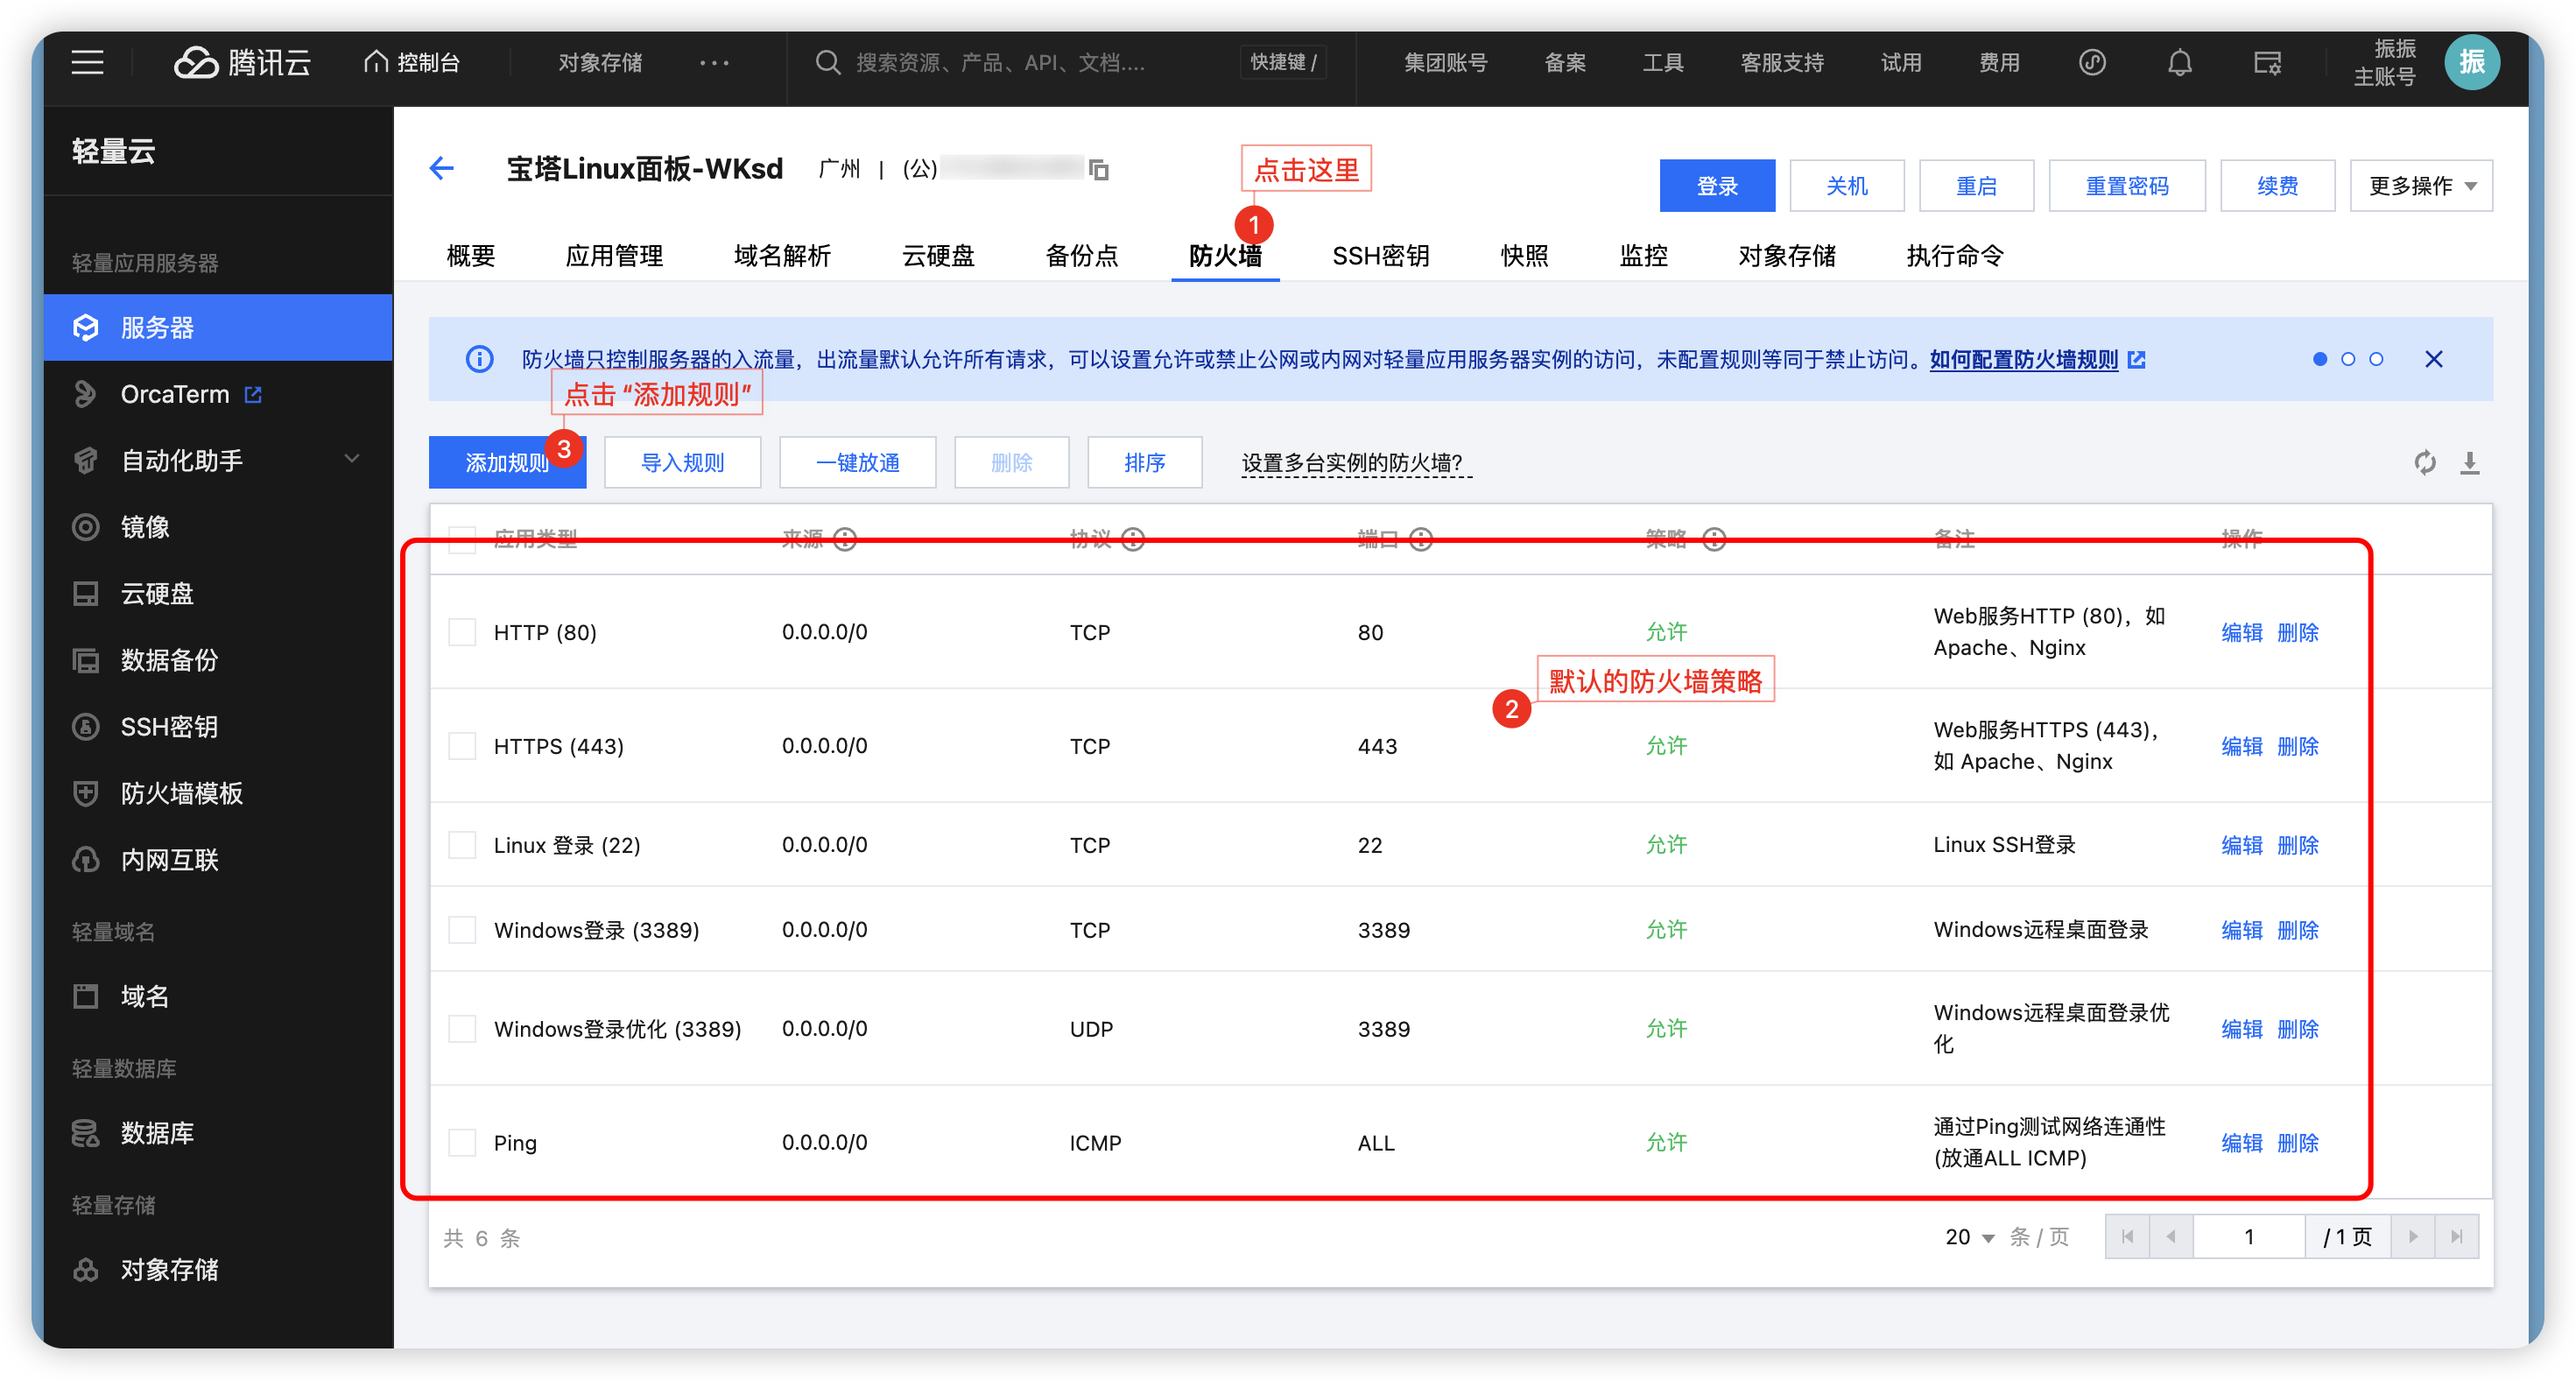
Task: Go to next page arrow
Action: click(x=2412, y=1237)
